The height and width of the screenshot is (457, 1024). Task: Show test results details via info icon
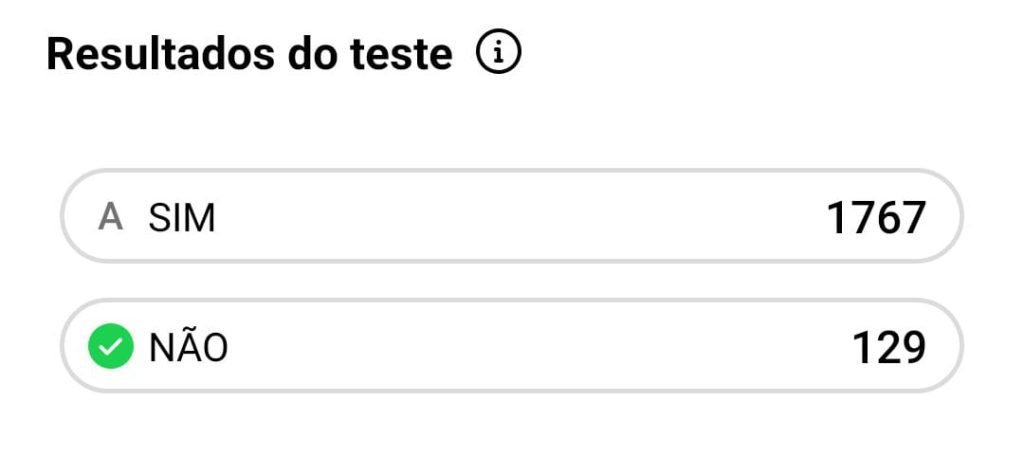point(498,55)
